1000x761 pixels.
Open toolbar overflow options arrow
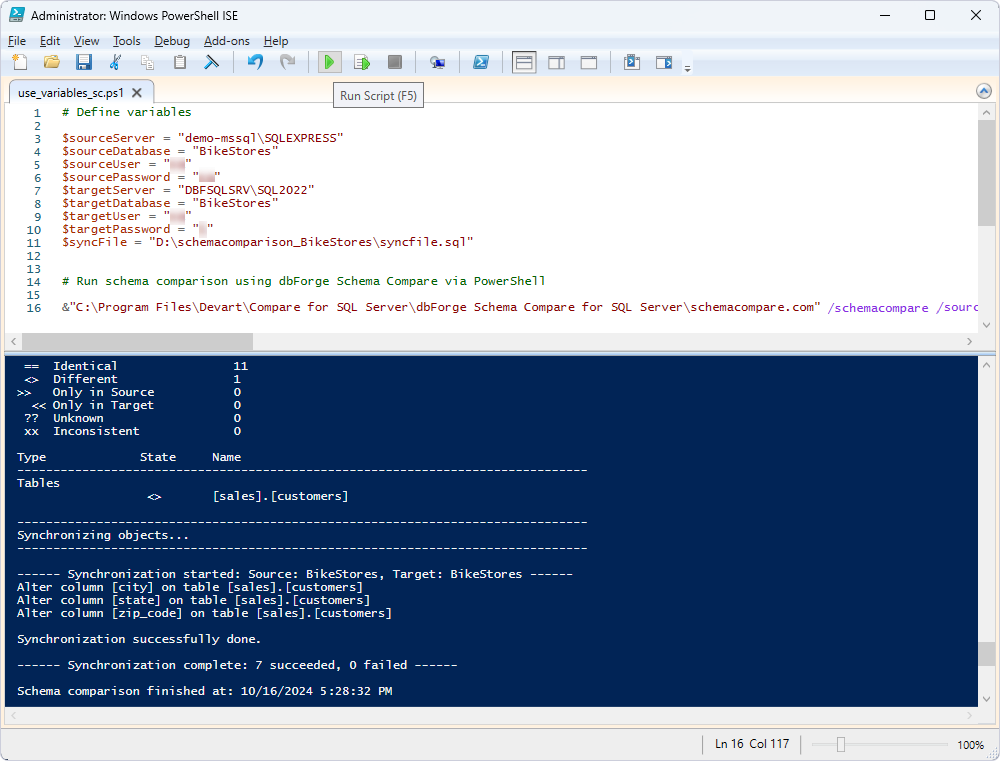coord(688,68)
